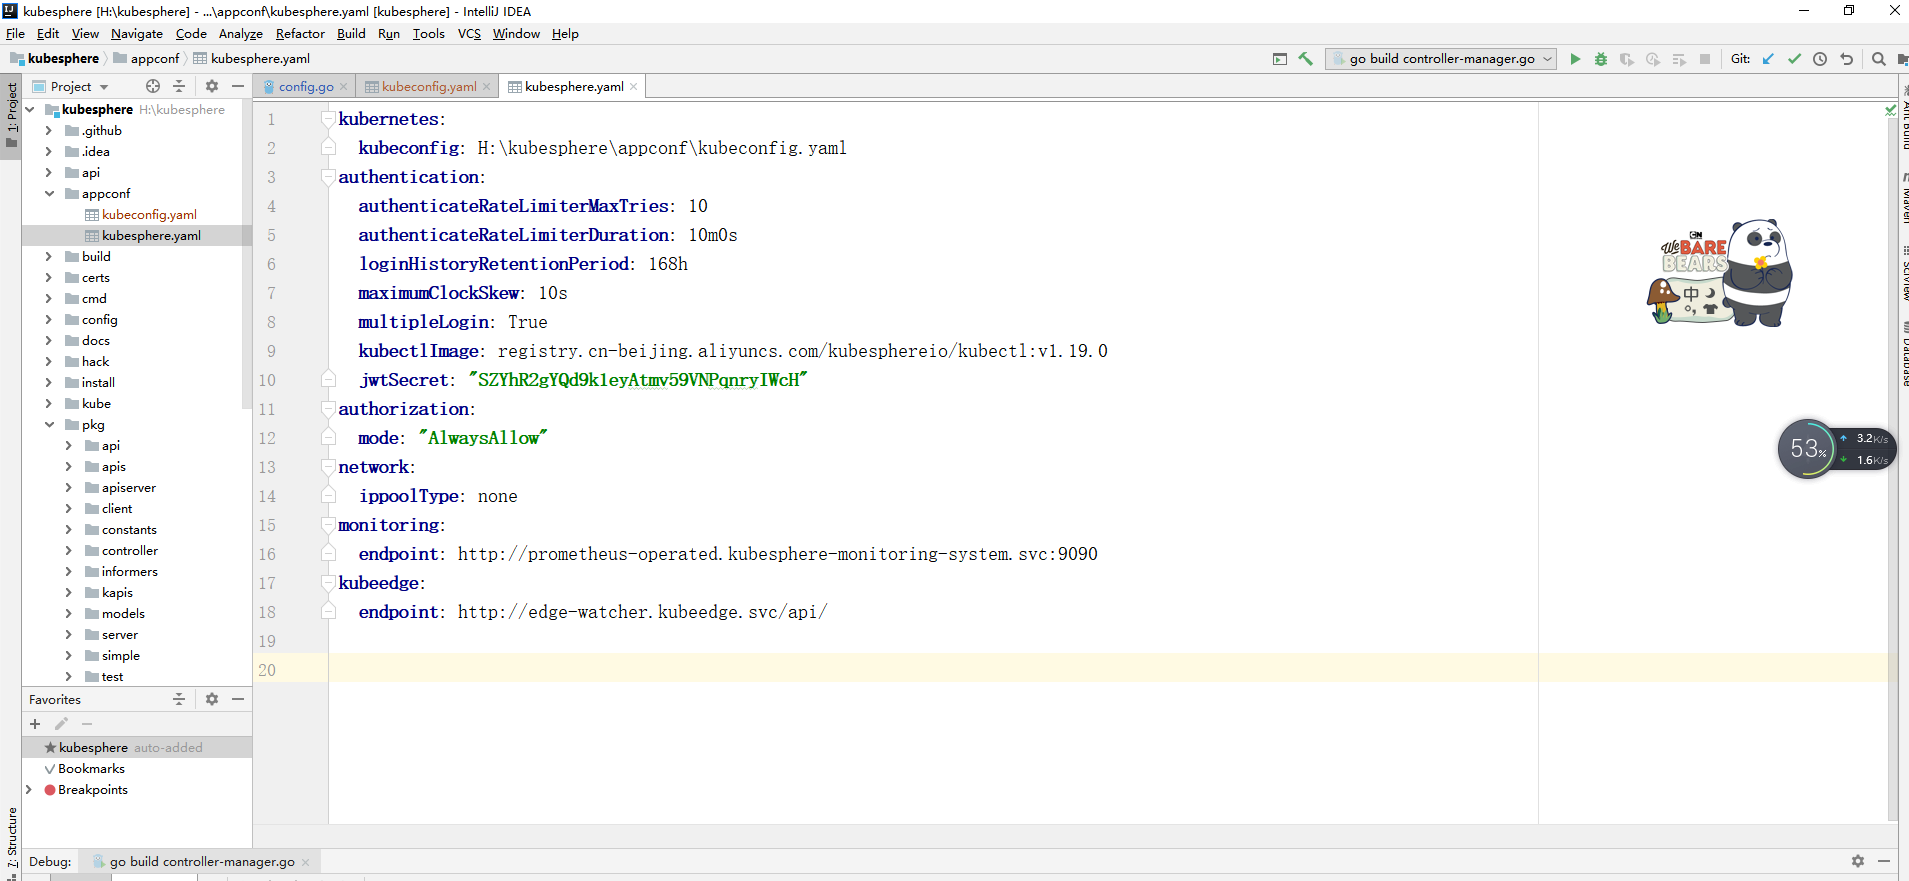Collapse all in the Favorites panel
Screen dimensions: 1909x881
(179, 699)
